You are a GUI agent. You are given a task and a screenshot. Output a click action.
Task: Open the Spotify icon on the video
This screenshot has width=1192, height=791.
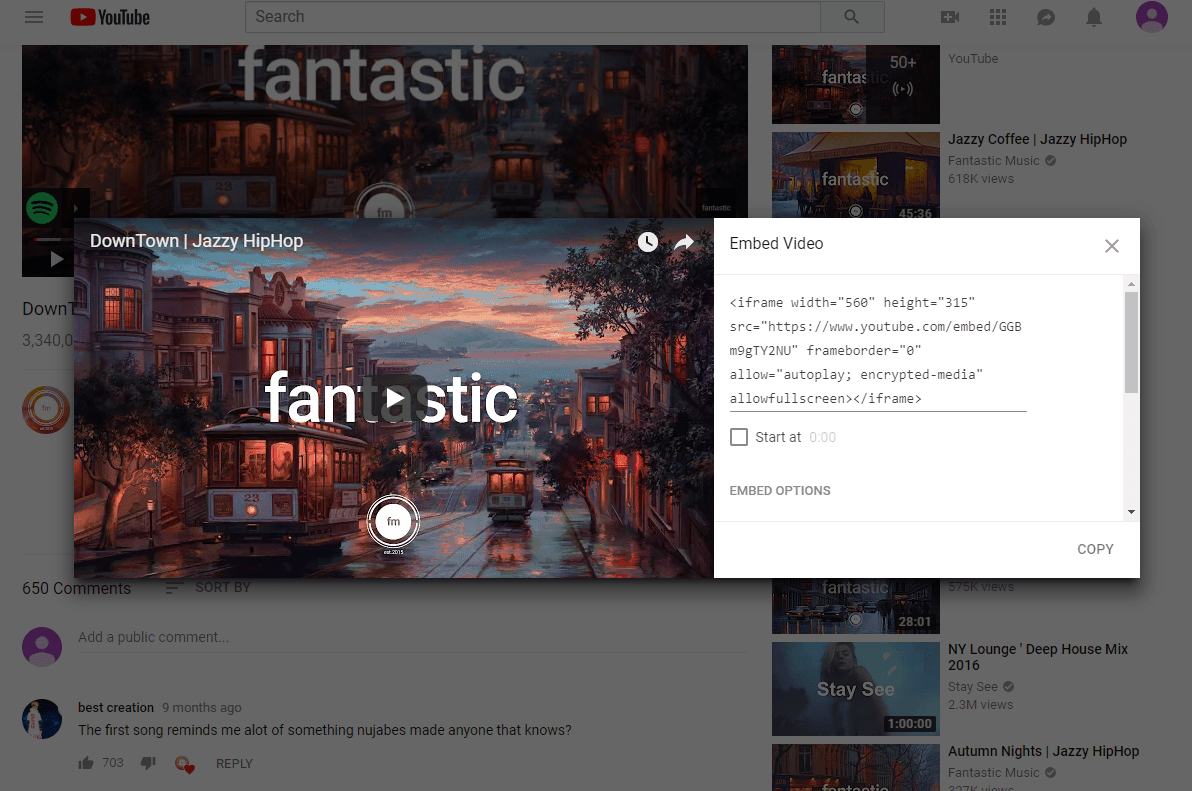tap(42, 207)
